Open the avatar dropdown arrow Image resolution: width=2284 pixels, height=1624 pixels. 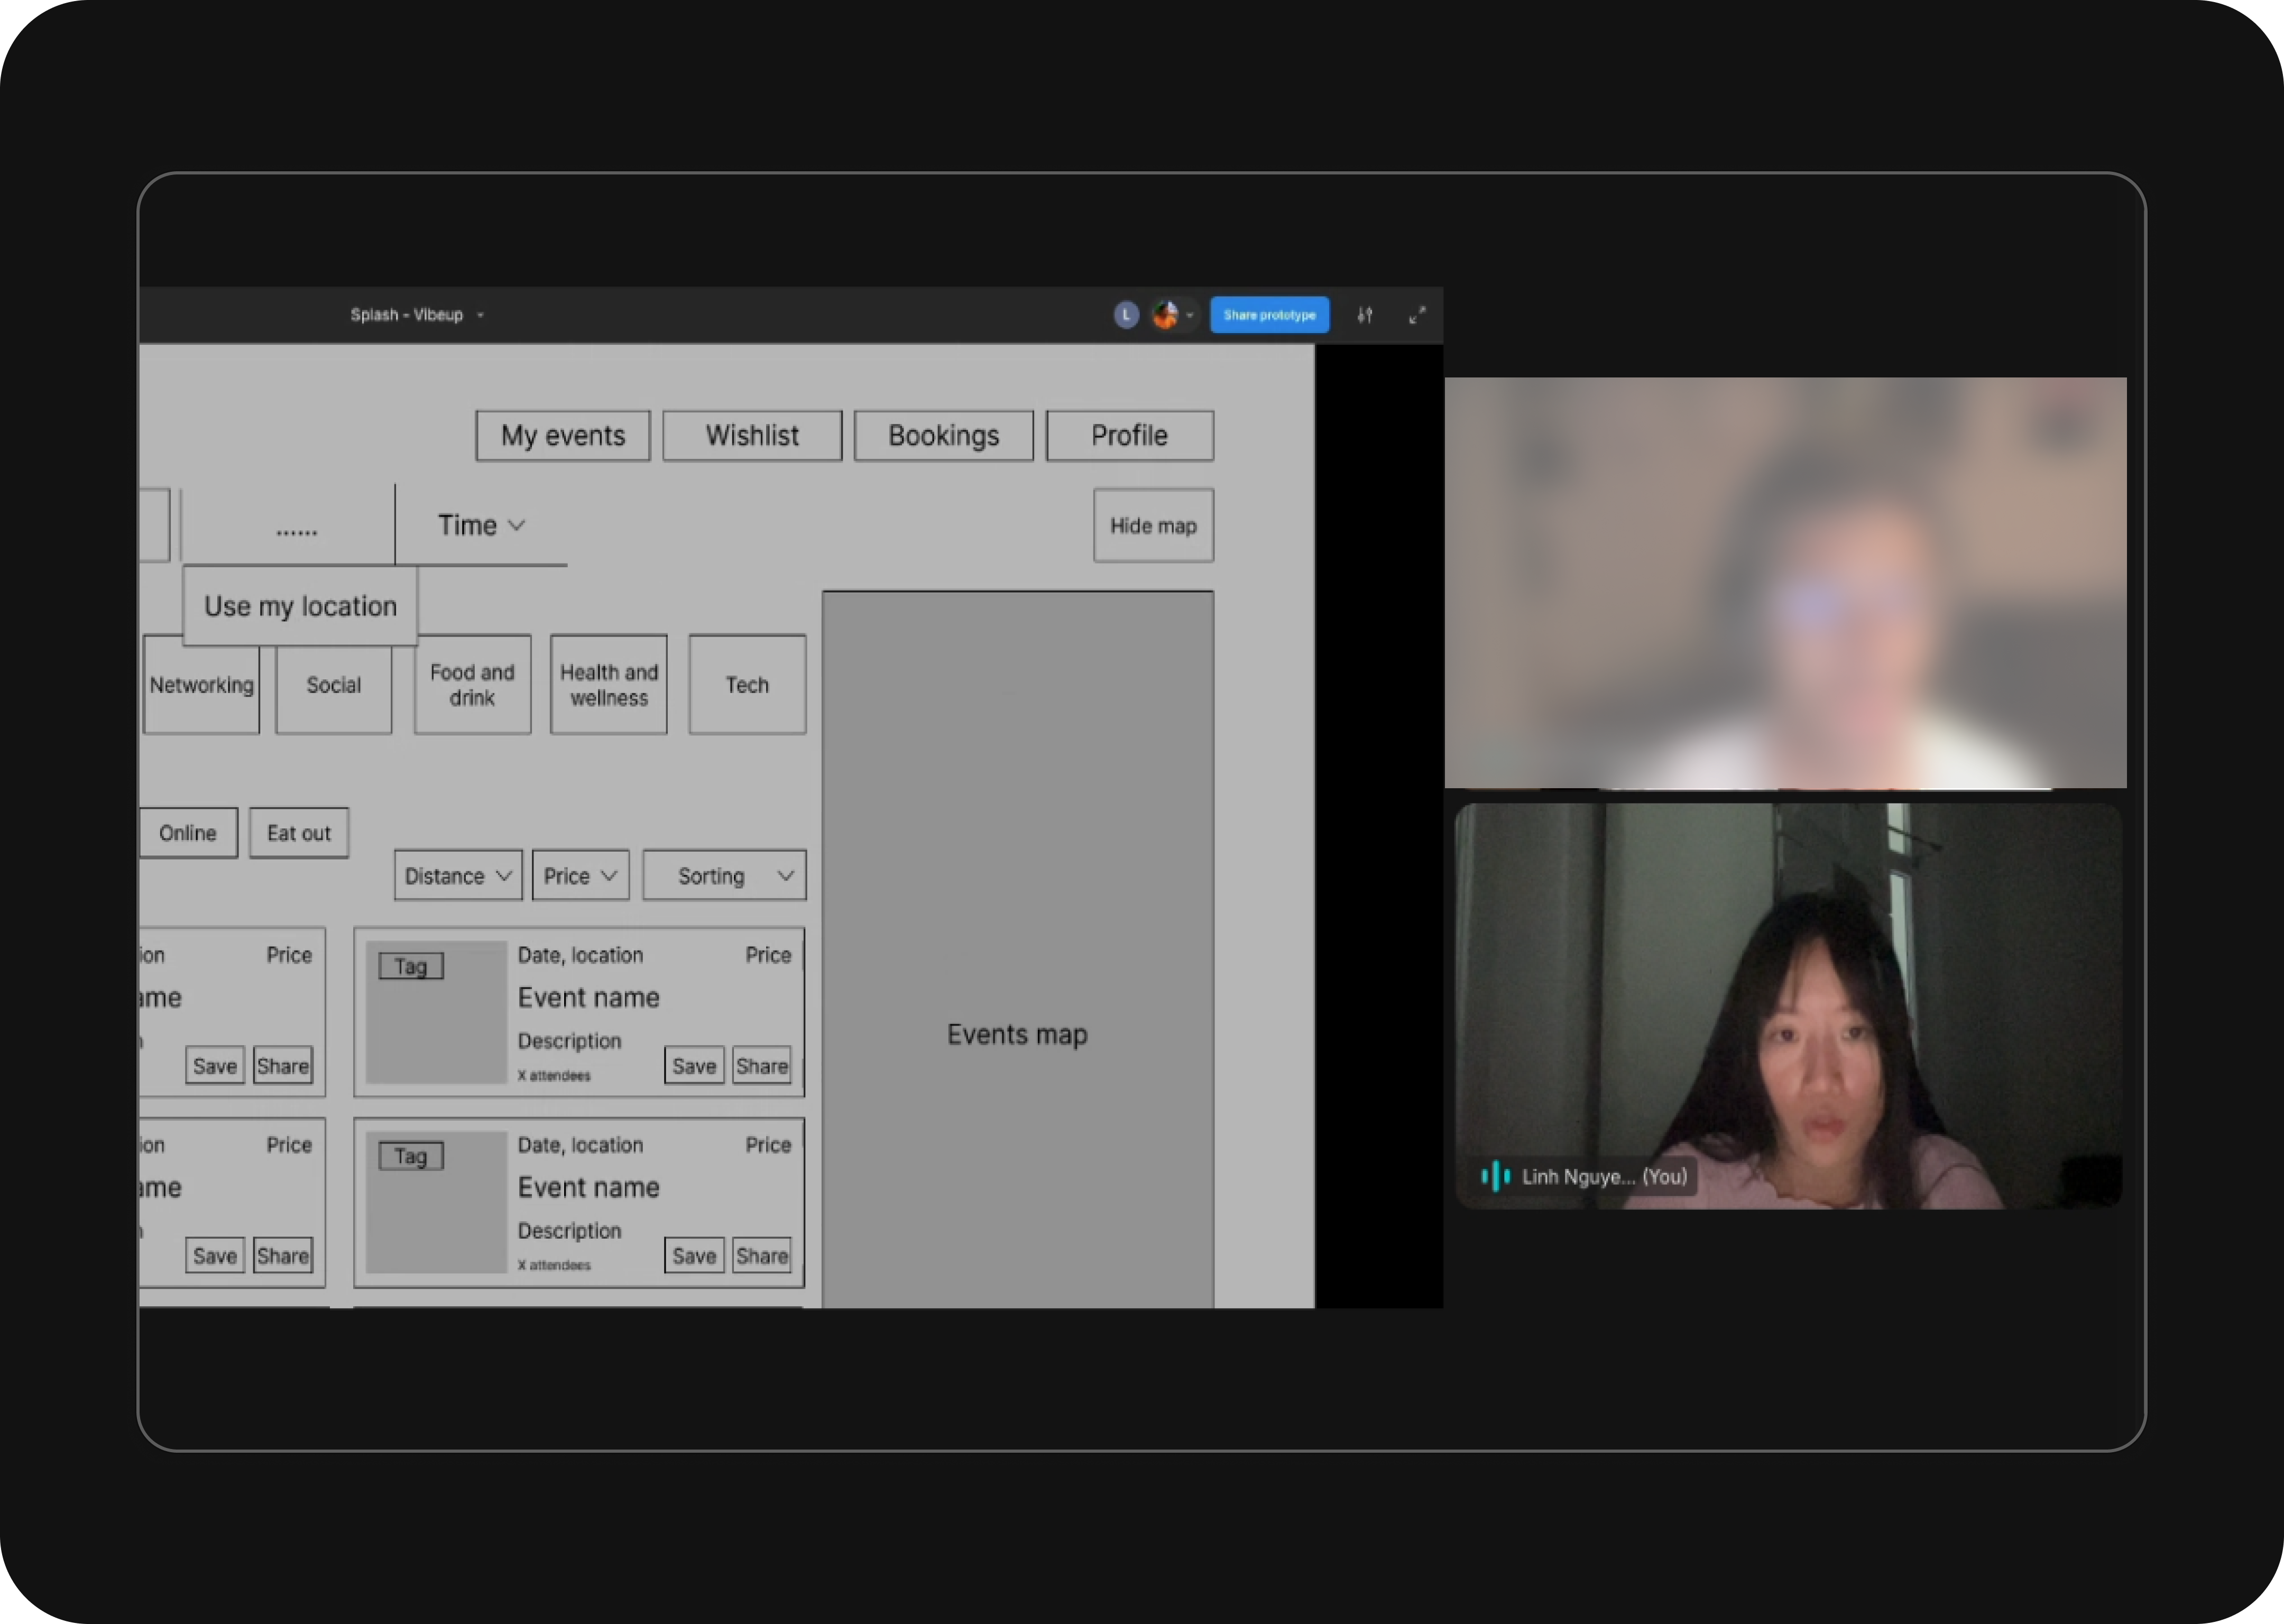coord(1189,315)
